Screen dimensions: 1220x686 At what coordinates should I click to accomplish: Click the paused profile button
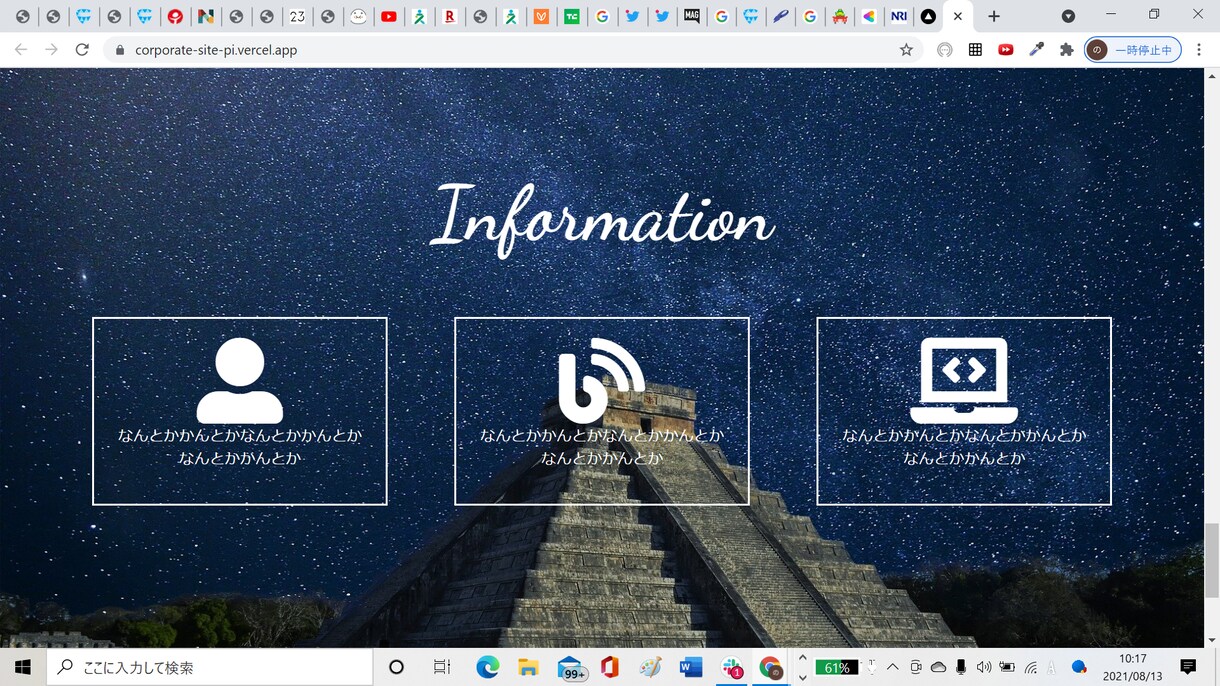(x=1133, y=49)
